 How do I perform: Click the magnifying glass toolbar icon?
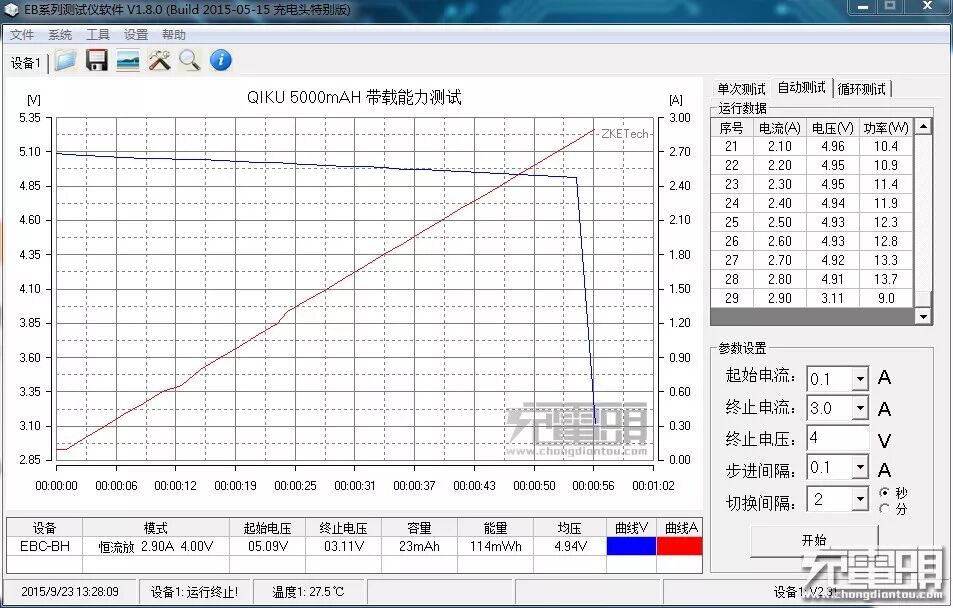[x=190, y=60]
